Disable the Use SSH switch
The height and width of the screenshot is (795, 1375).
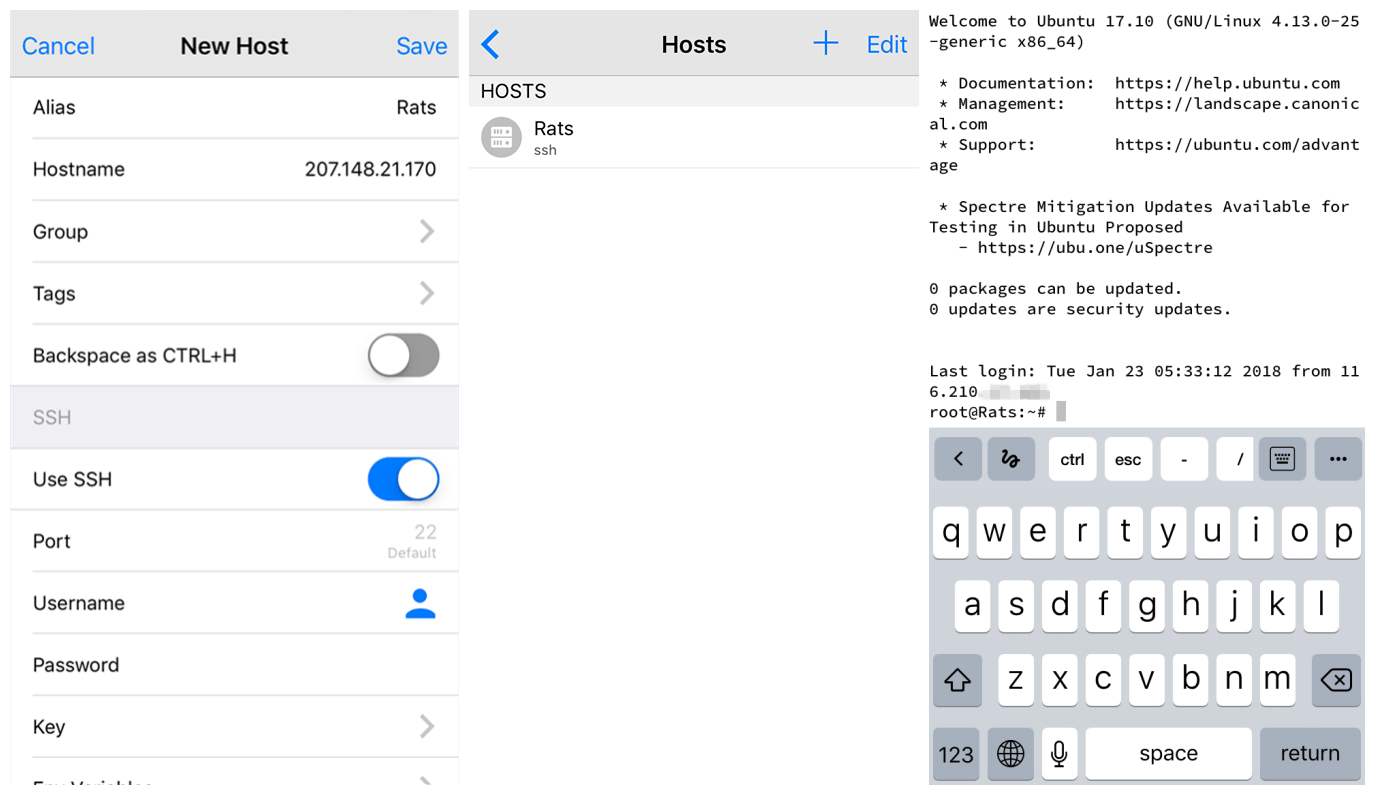coord(403,479)
